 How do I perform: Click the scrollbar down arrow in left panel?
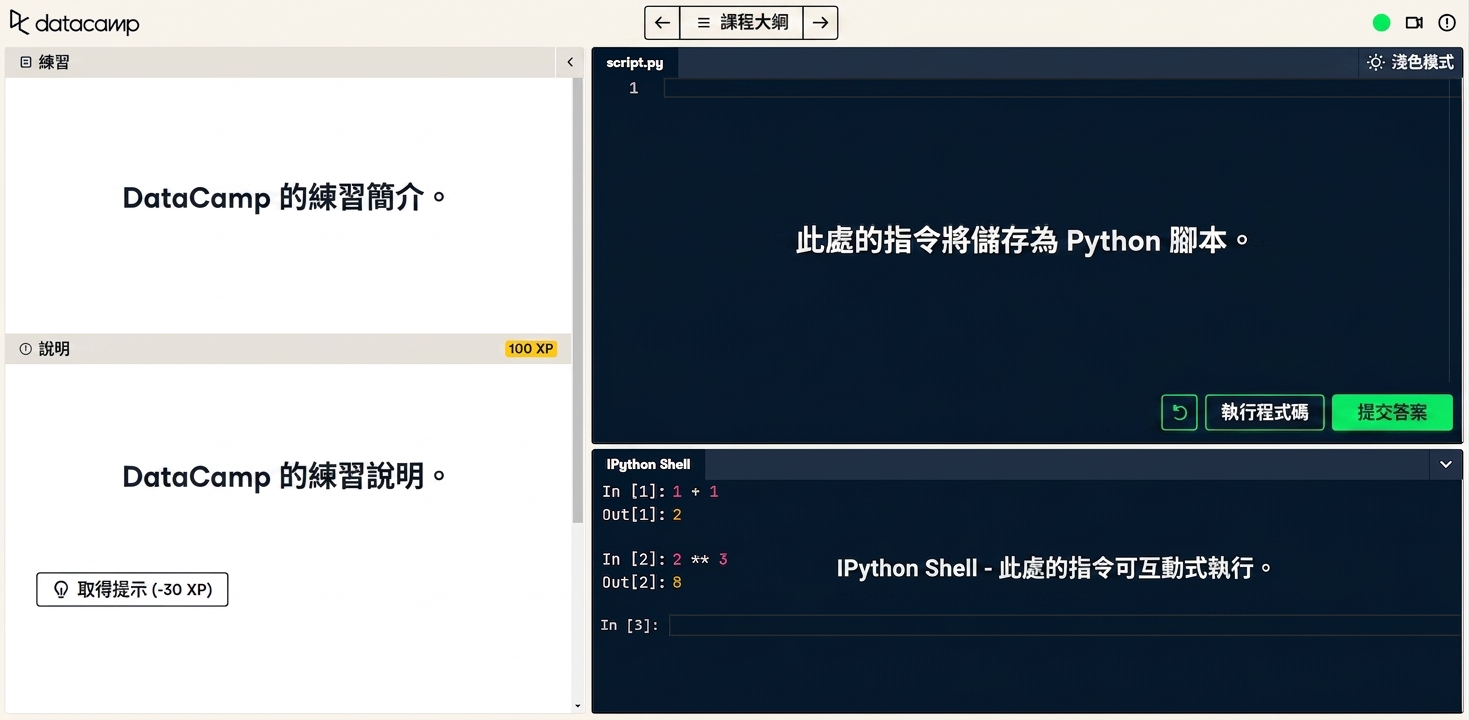click(x=577, y=706)
